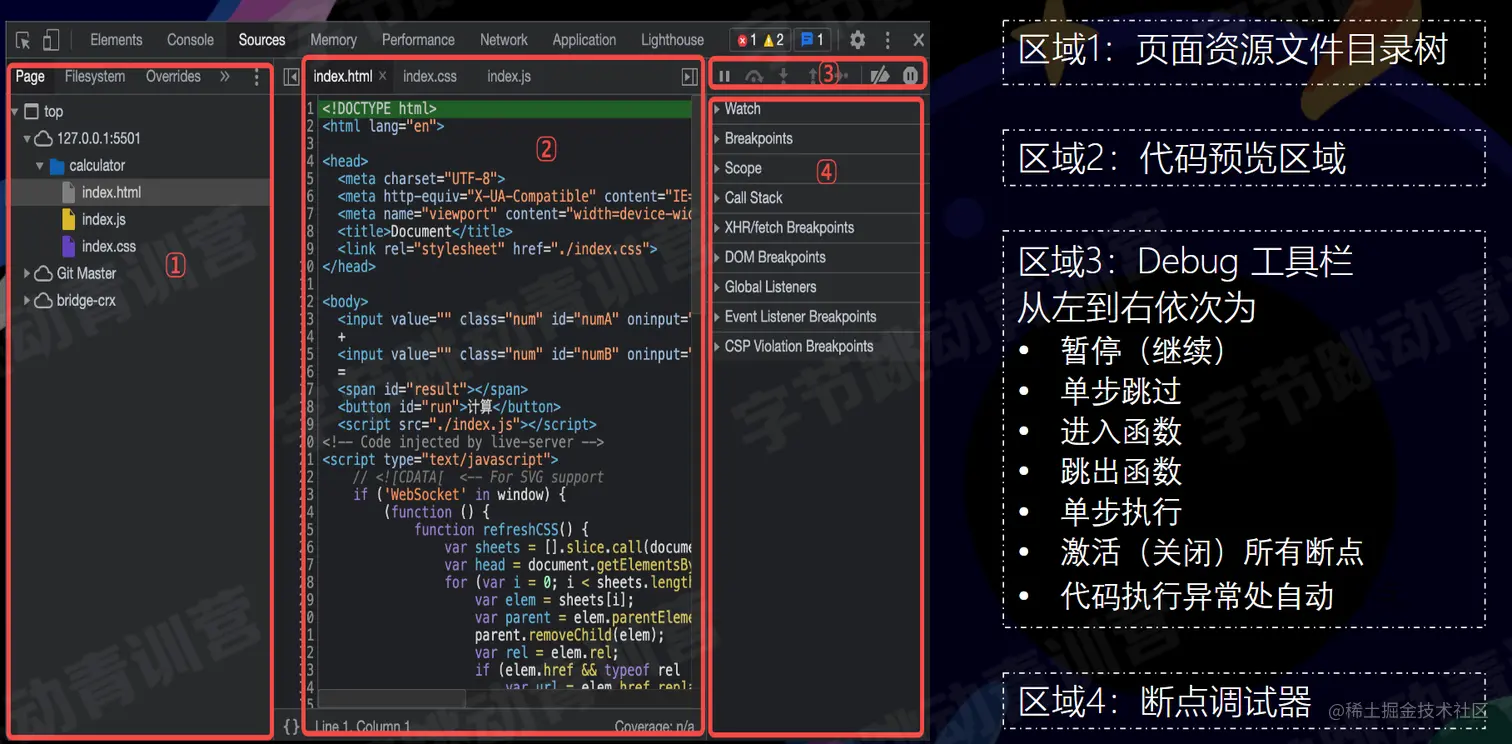The image size is (1512, 744).
Task: Toggle the device toolbar icon
Action: pyautogui.click(x=51, y=40)
